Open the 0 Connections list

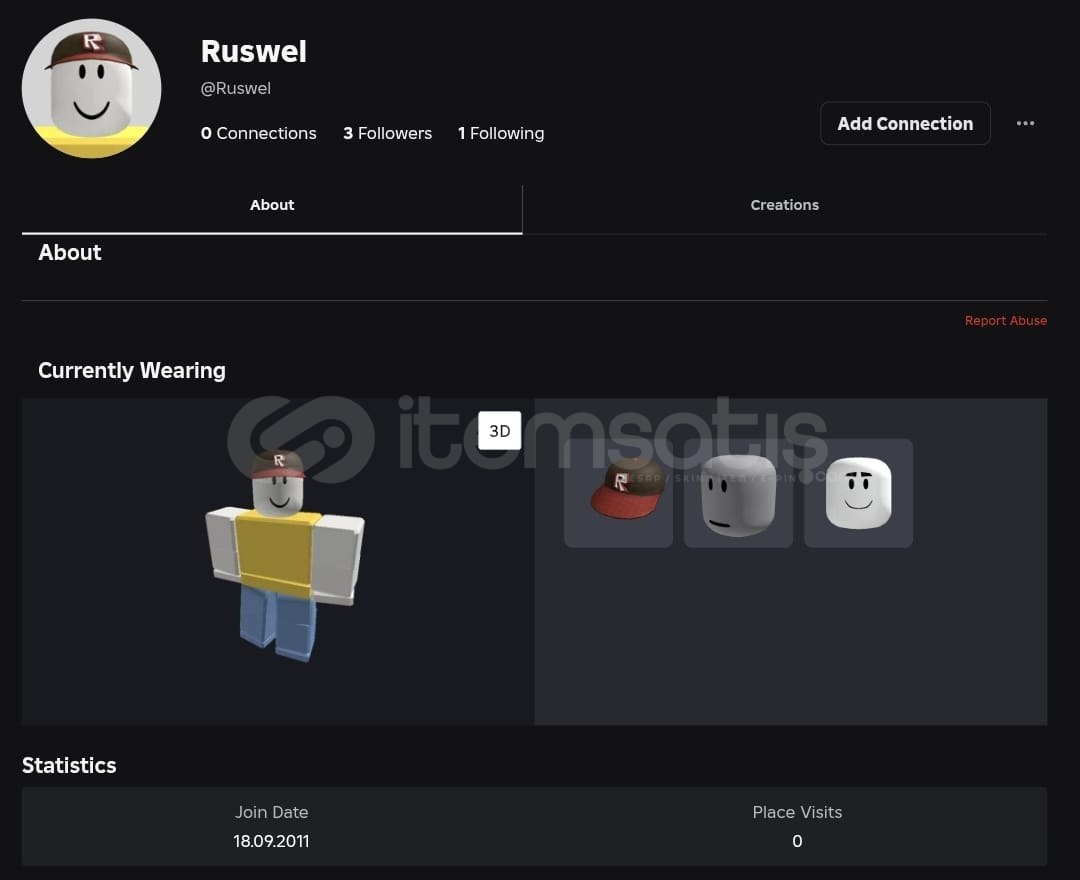[x=258, y=133]
